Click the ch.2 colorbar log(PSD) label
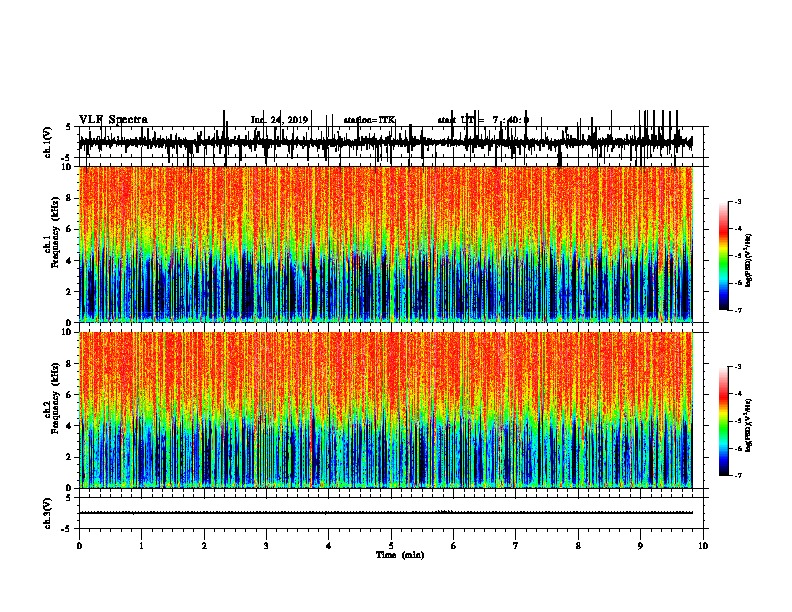792x612 pixels. 749,425
